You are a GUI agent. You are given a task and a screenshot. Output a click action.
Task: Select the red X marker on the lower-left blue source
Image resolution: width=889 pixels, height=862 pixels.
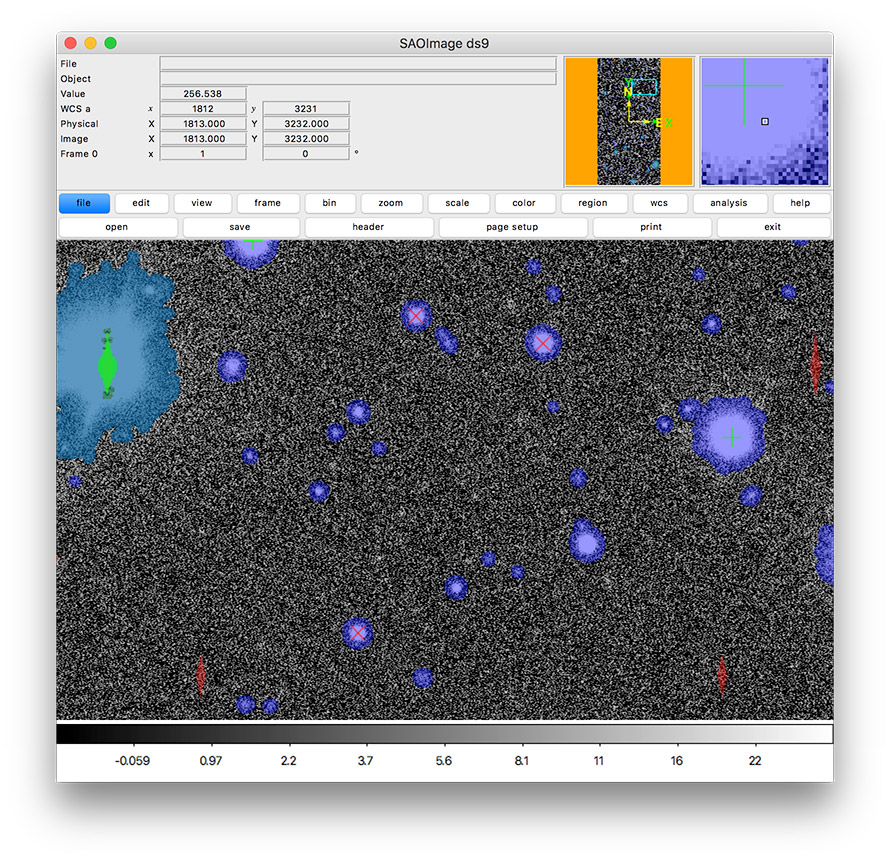(357, 633)
